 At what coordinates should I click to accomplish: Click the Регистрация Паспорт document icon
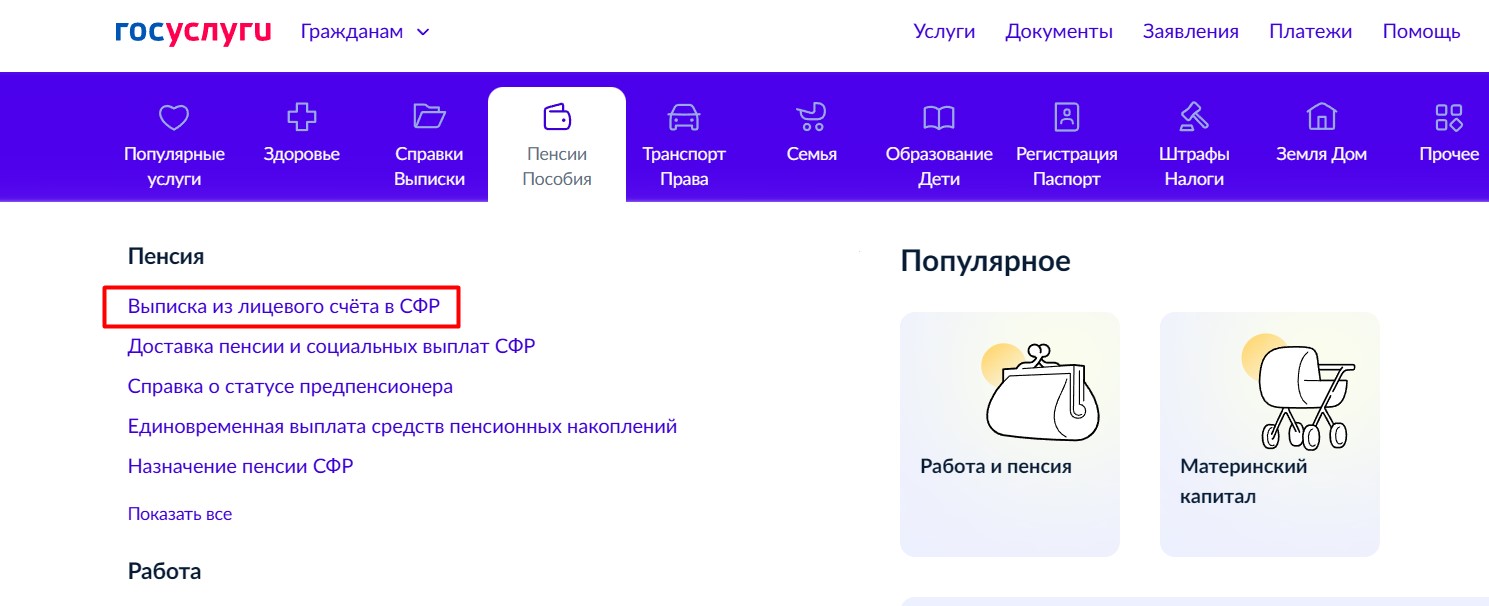1067,118
